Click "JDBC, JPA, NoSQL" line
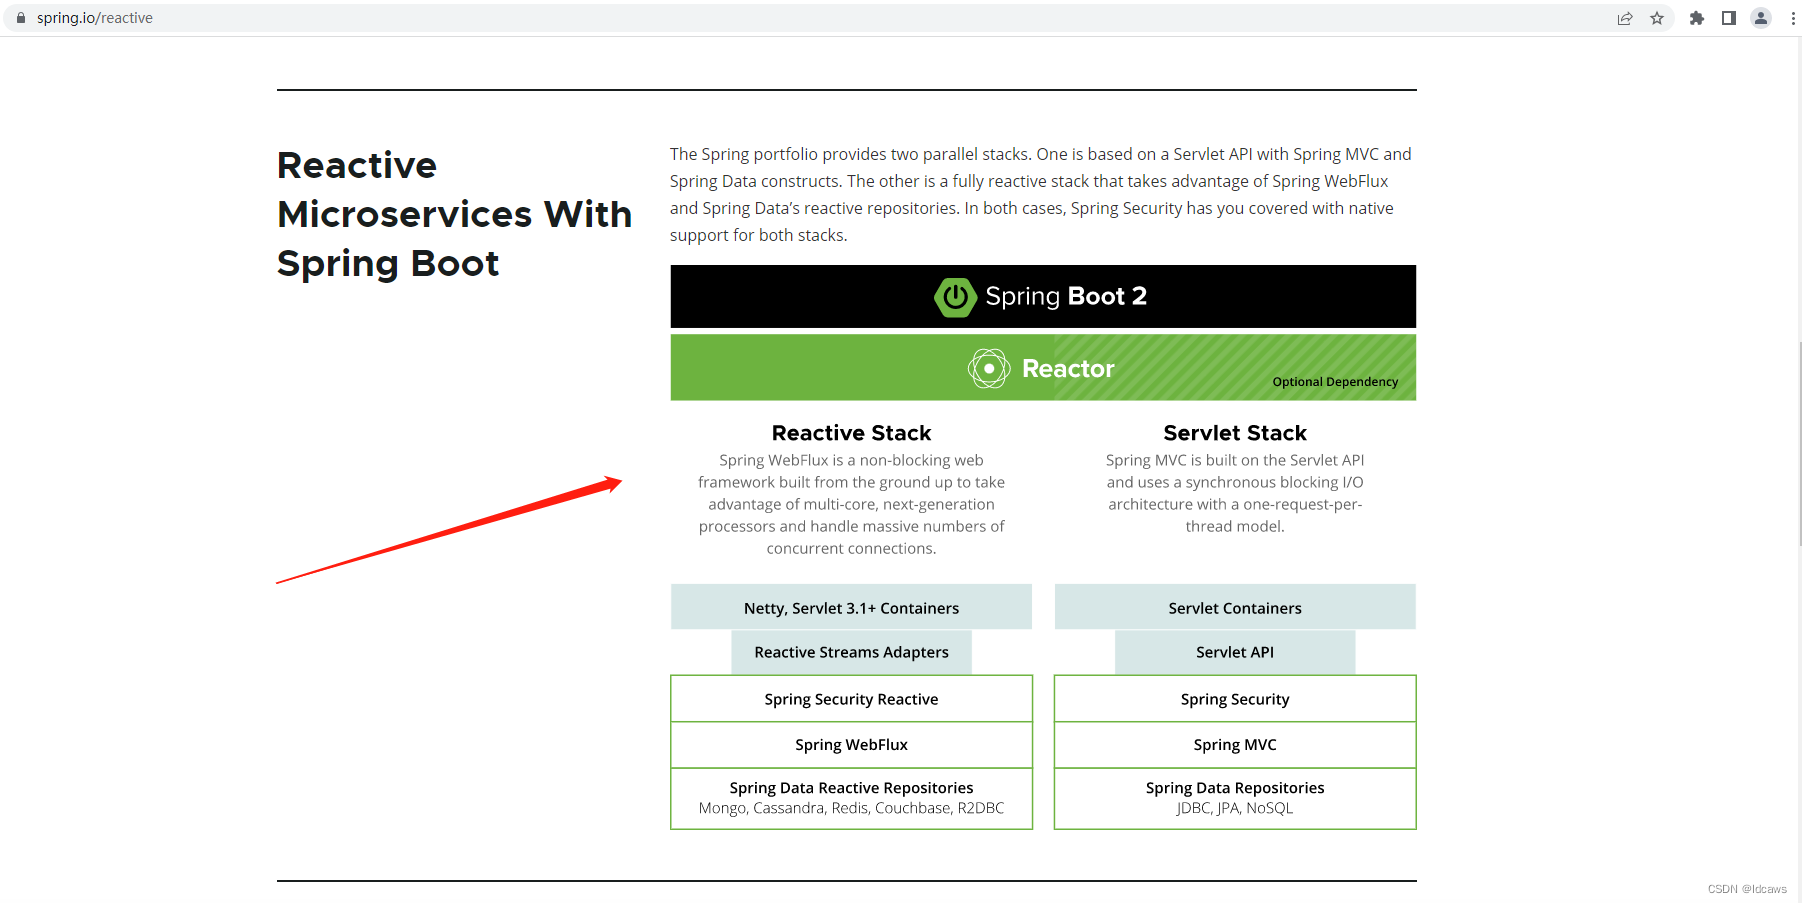 pyautogui.click(x=1235, y=808)
